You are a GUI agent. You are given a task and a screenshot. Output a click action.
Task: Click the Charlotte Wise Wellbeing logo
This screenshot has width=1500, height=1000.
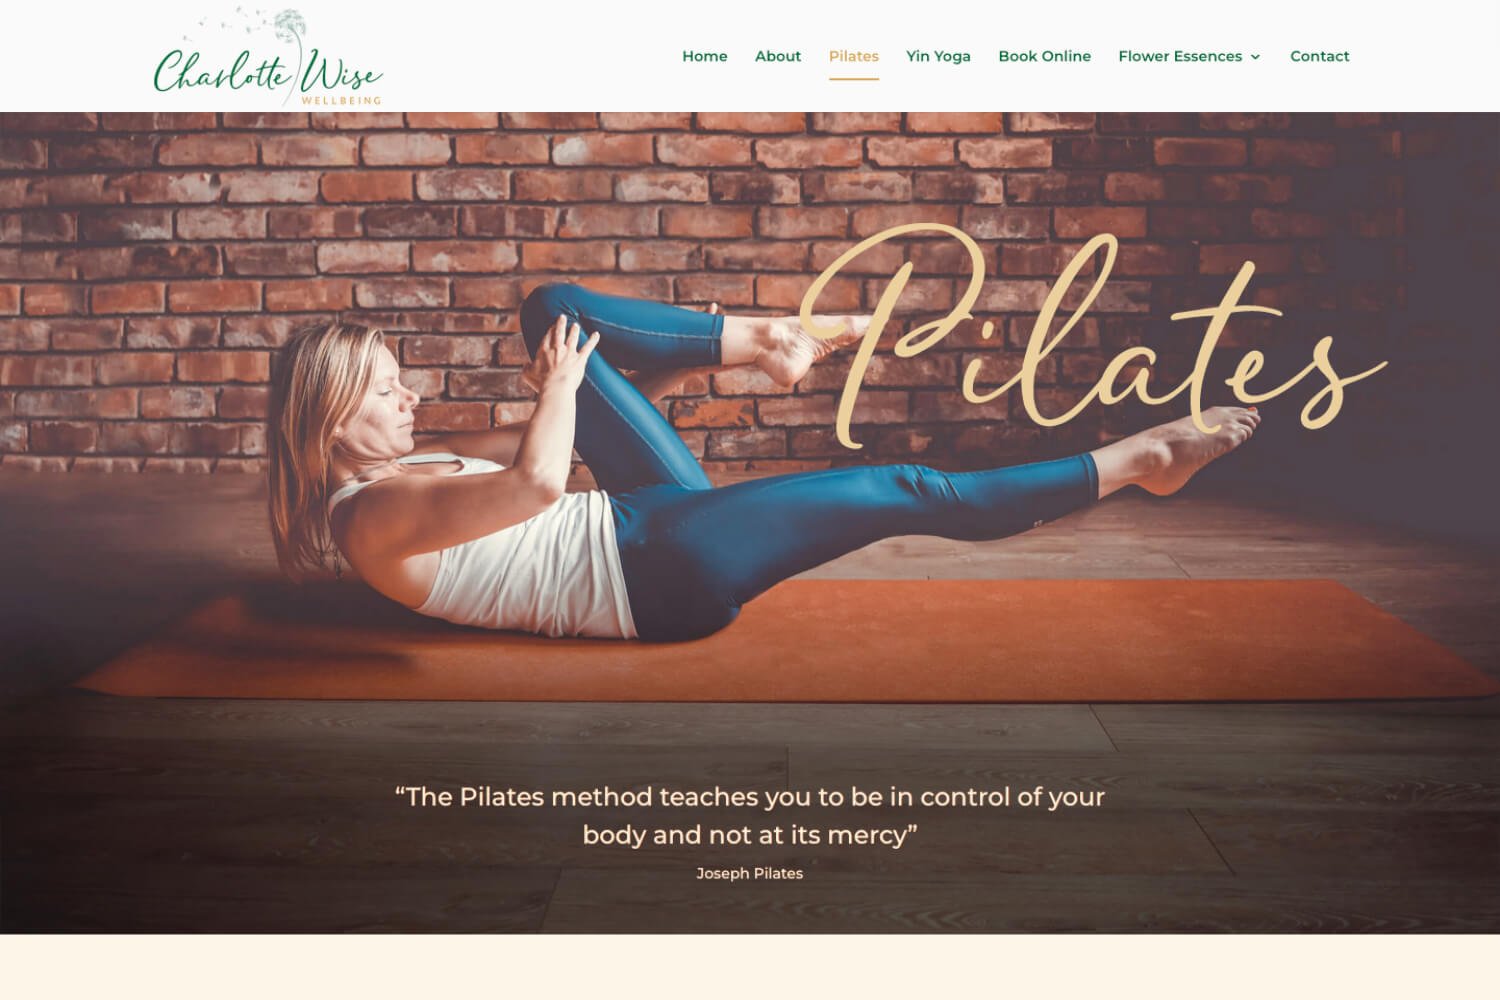pos(268,57)
